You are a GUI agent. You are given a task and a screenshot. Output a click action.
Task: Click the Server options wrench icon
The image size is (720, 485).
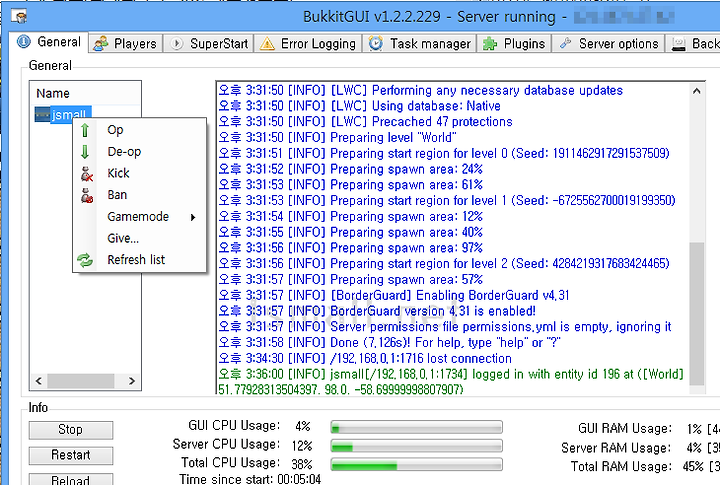(x=565, y=43)
